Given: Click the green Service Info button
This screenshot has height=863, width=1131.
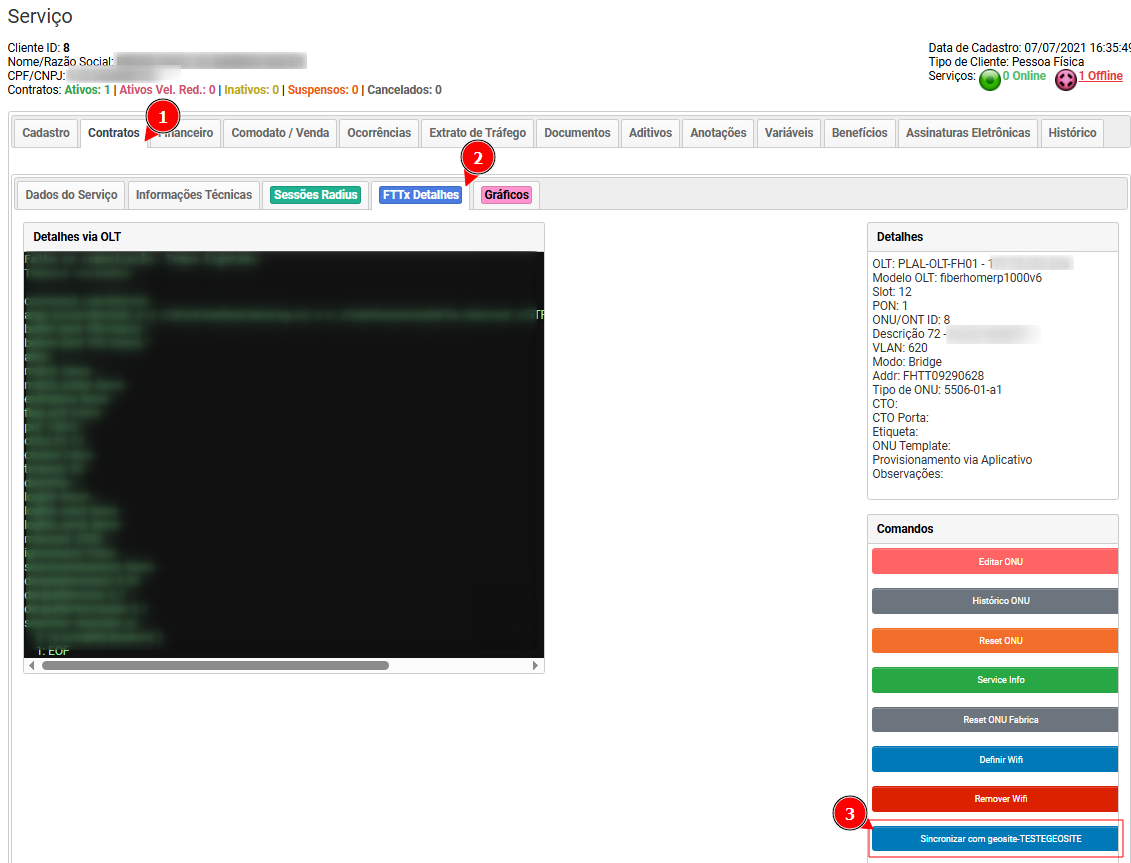Looking at the screenshot, I should pyautogui.click(x=995, y=680).
